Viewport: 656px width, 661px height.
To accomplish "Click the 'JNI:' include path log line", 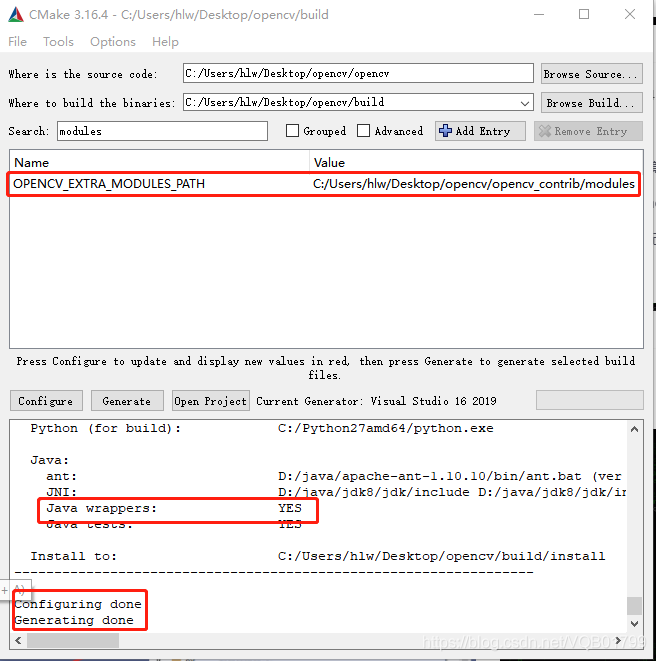I will [336, 492].
